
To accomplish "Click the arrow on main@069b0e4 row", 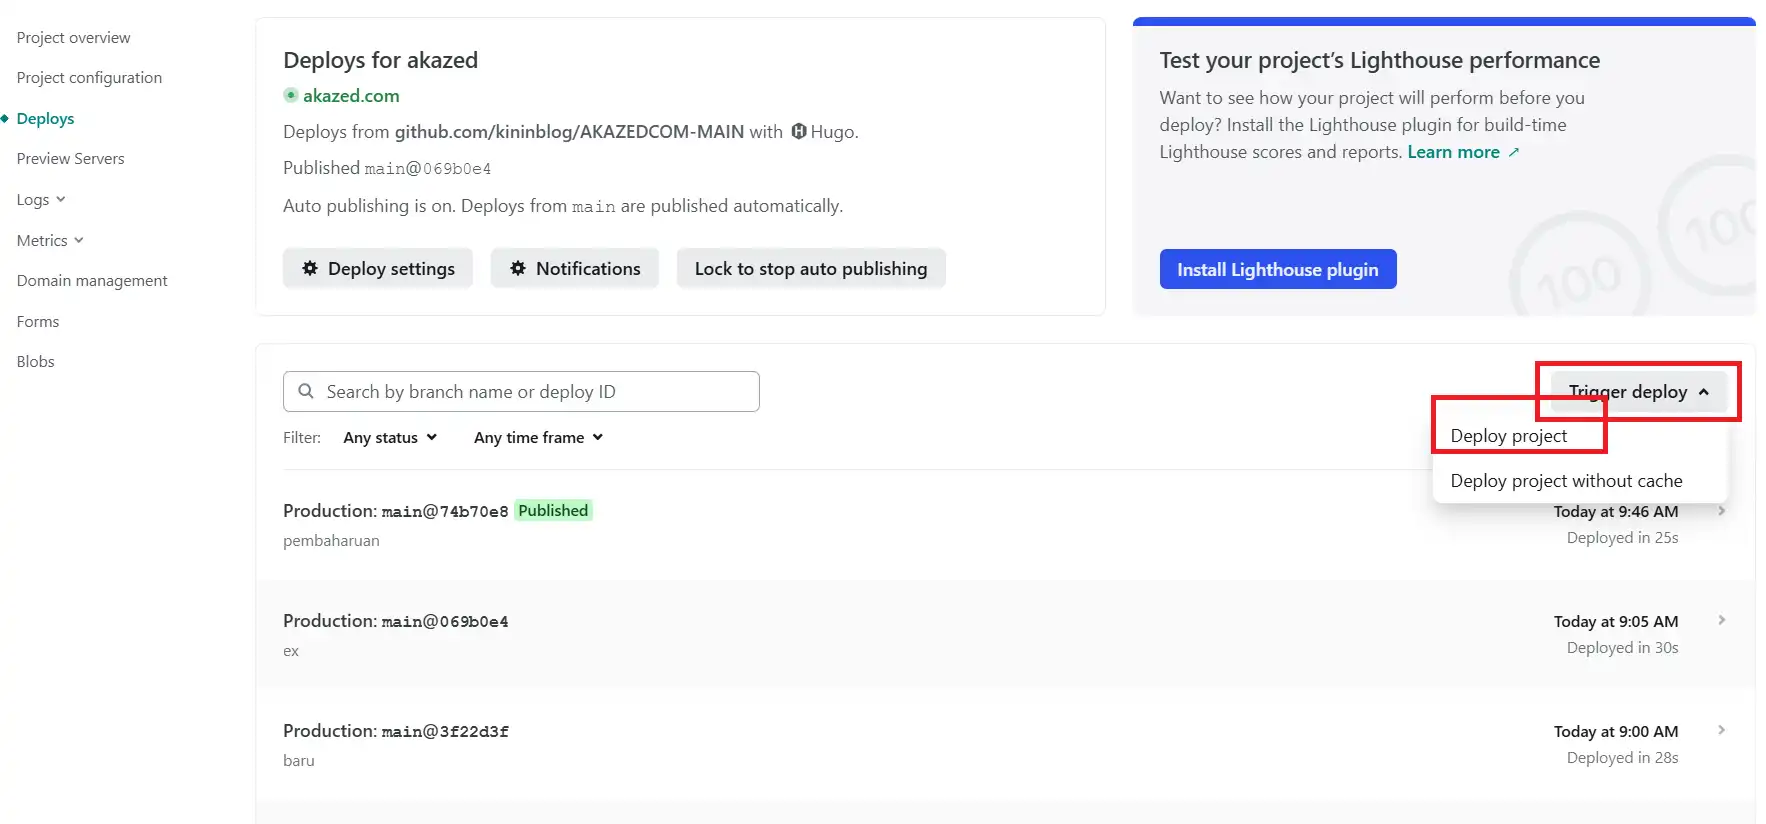I will pyautogui.click(x=1721, y=620).
